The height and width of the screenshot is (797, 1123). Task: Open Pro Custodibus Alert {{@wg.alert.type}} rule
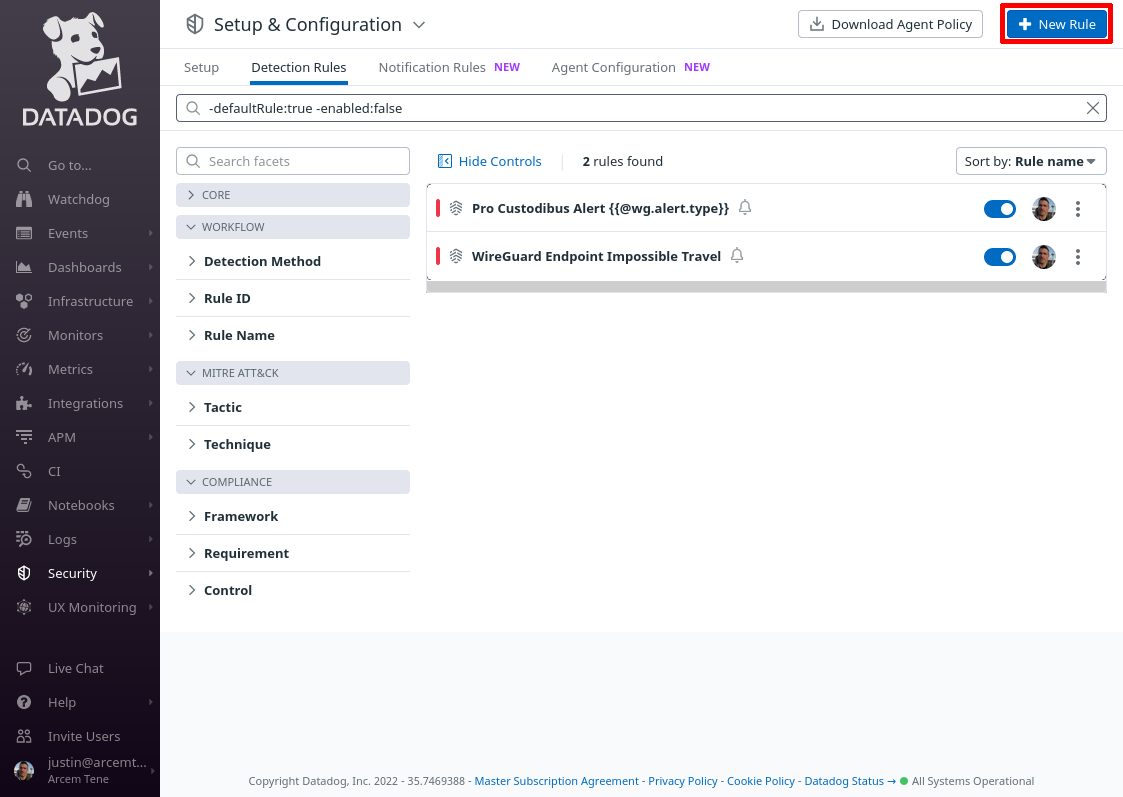point(600,208)
